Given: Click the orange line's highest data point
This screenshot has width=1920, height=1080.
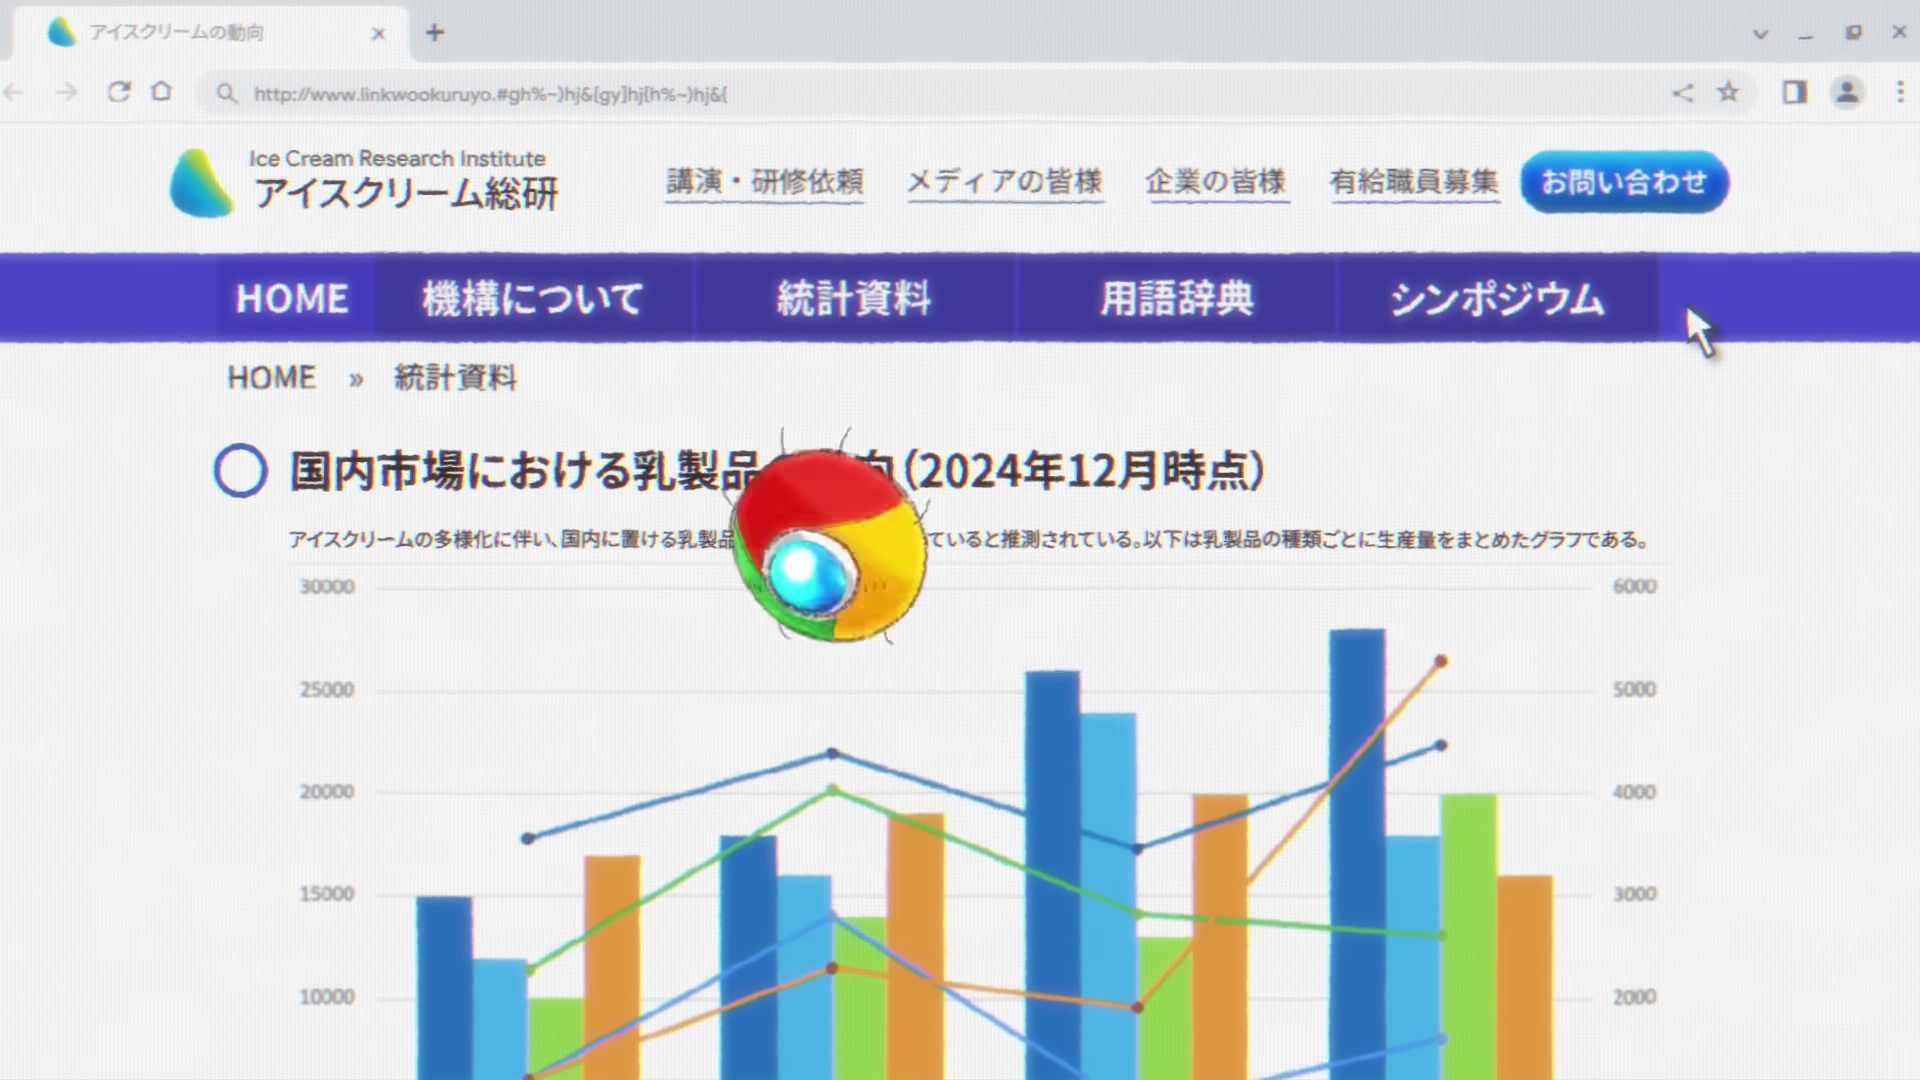Looking at the screenshot, I should pos(1441,661).
